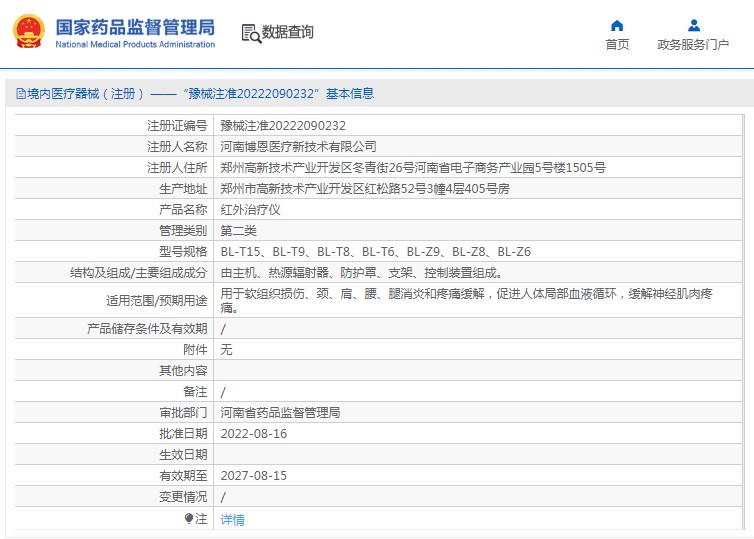Click the 产品储存条件及有效期 label
The width and height of the screenshot is (754, 539).
(x=147, y=328)
